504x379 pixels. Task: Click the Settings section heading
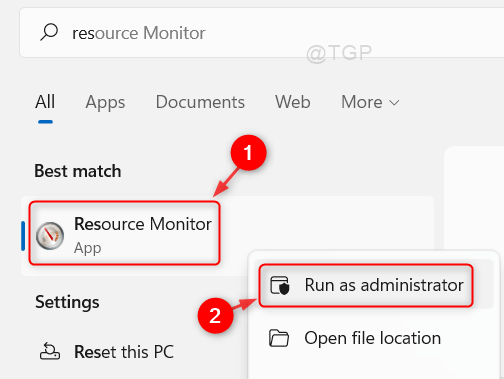(x=67, y=302)
